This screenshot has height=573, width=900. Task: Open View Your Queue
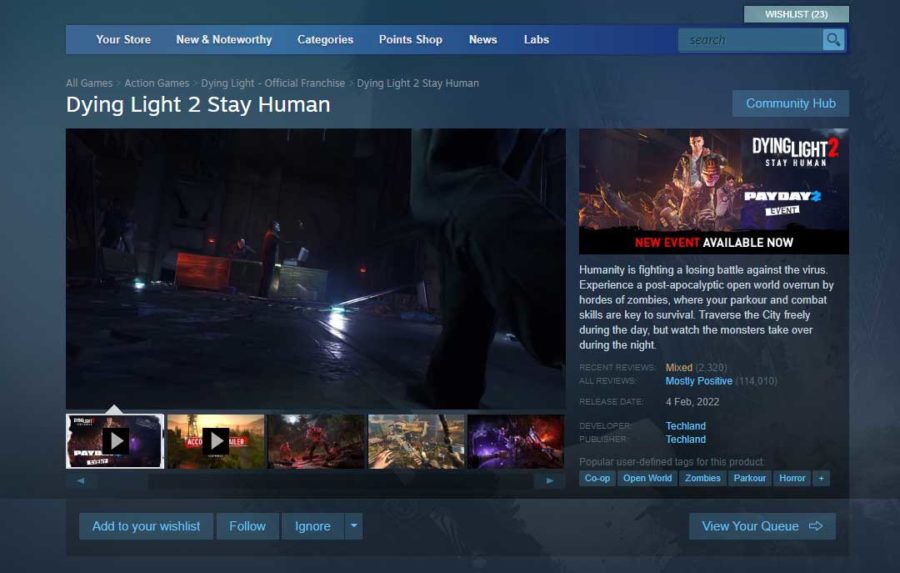coord(762,526)
